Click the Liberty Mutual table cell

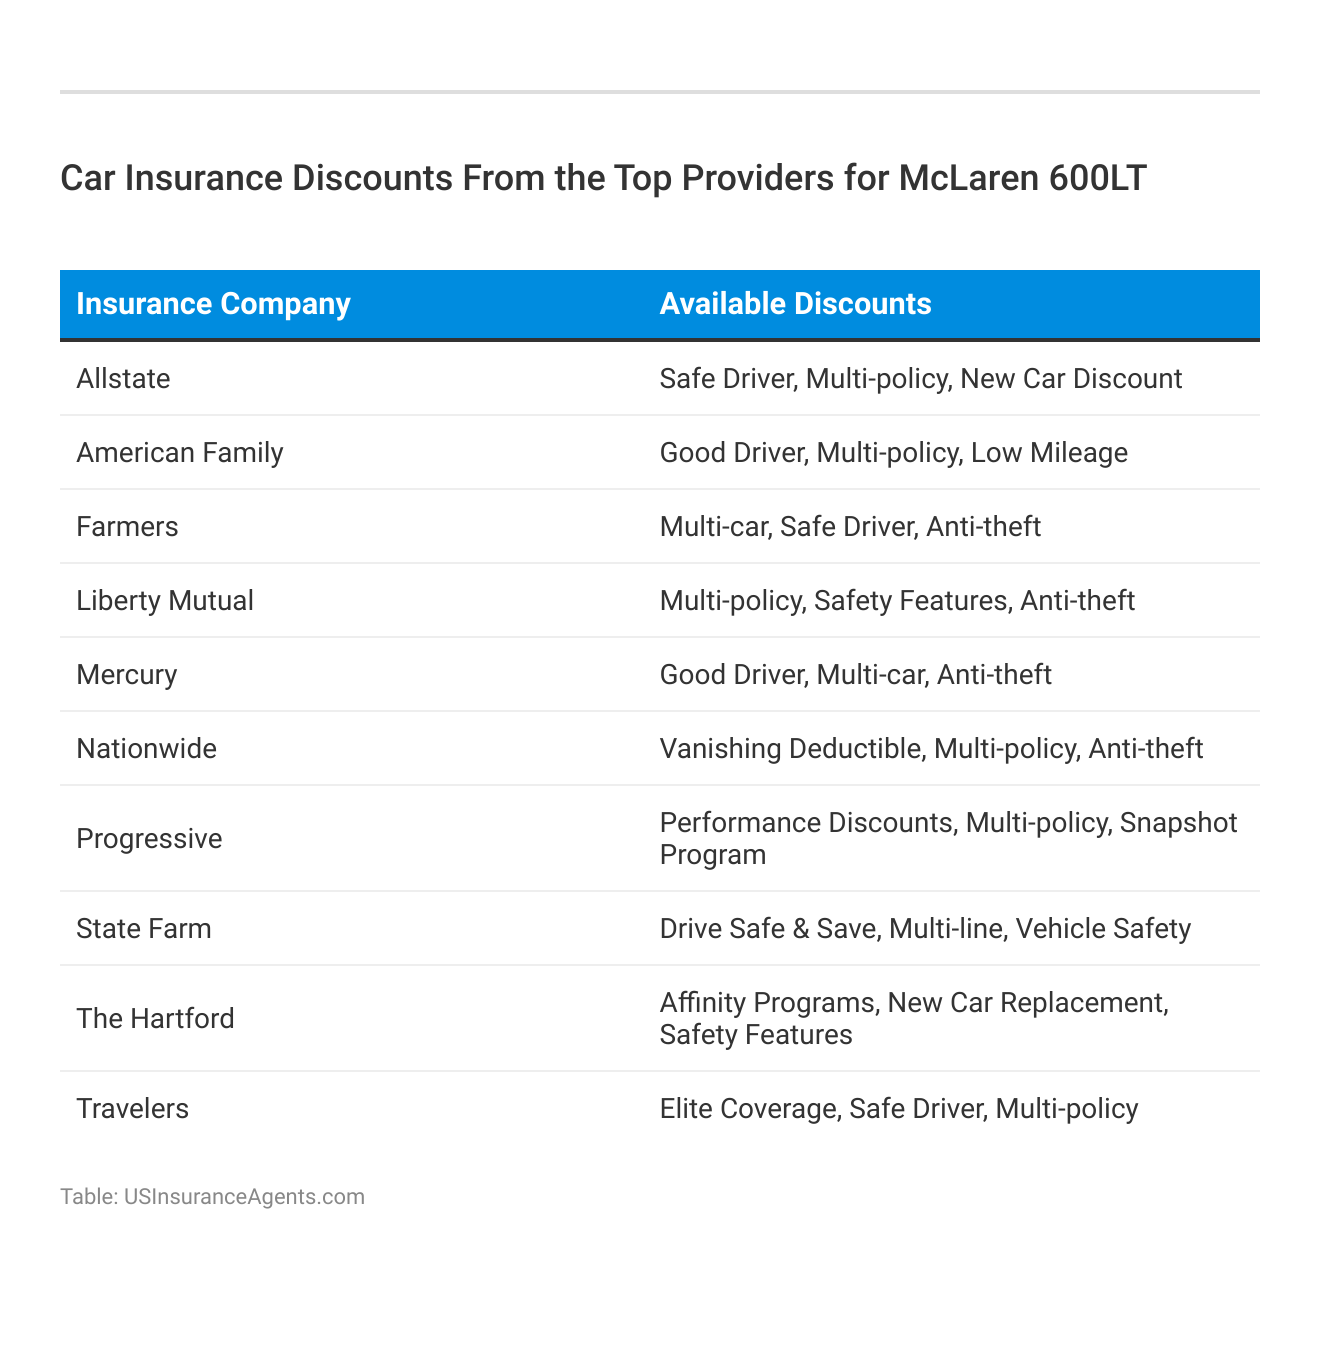click(x=165, y=601)
